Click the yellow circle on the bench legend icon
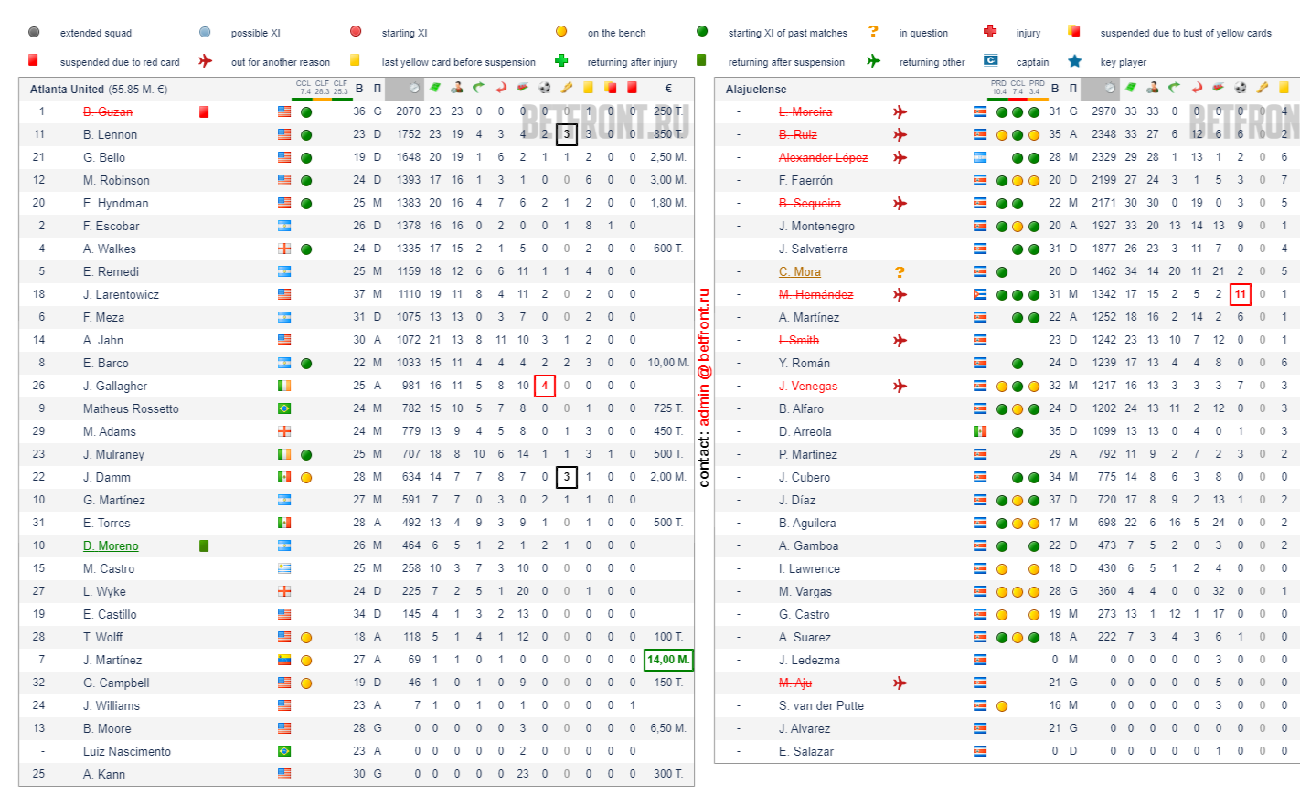The width and height of the screenshot is (1300, 805). pos(562,32)
